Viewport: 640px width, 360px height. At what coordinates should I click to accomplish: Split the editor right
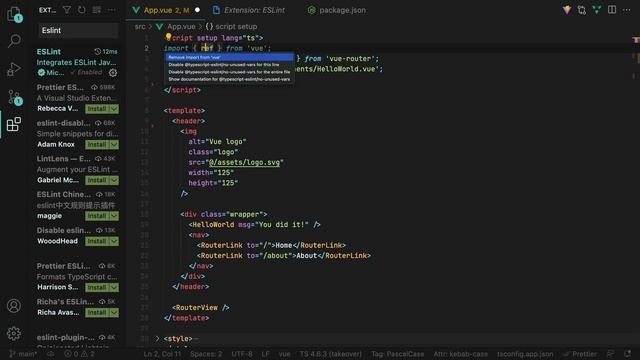click(612, 10)
